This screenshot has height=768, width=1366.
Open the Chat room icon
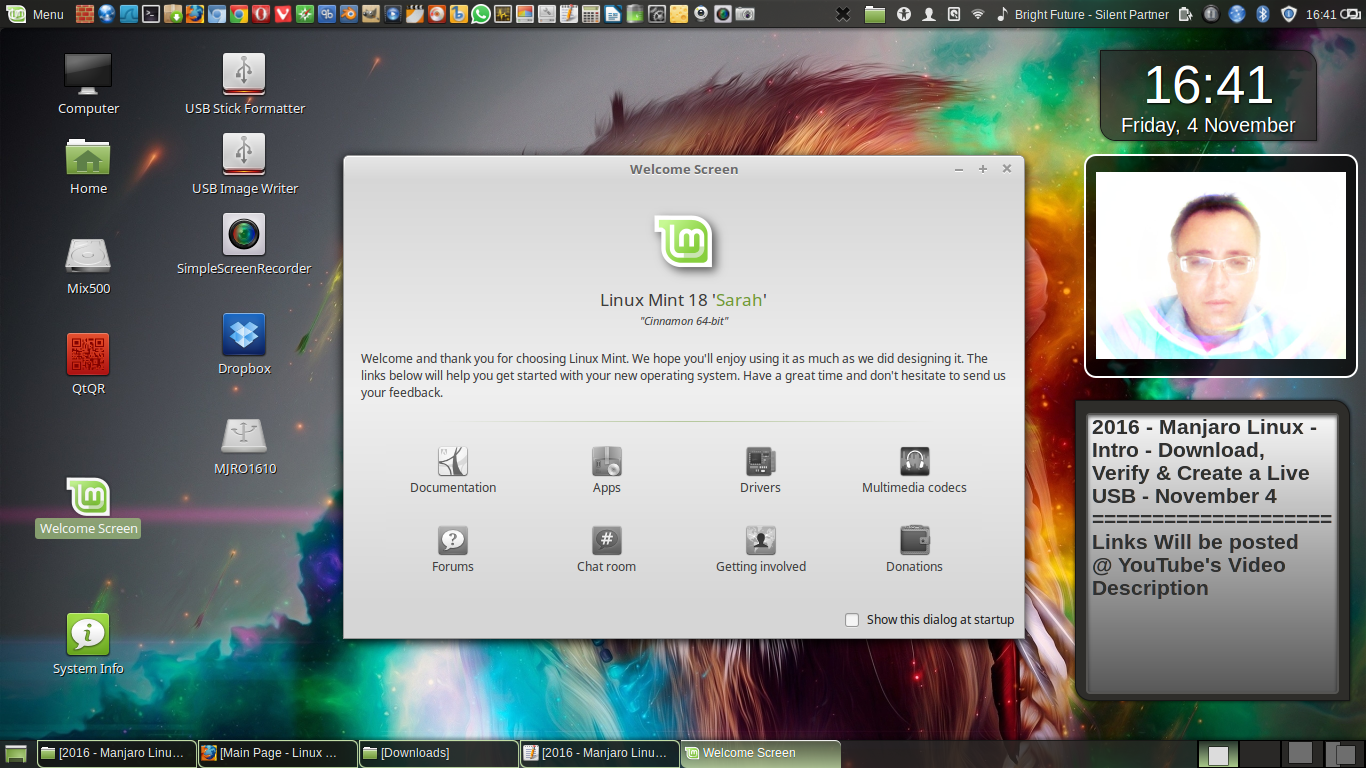click(607, 541)
